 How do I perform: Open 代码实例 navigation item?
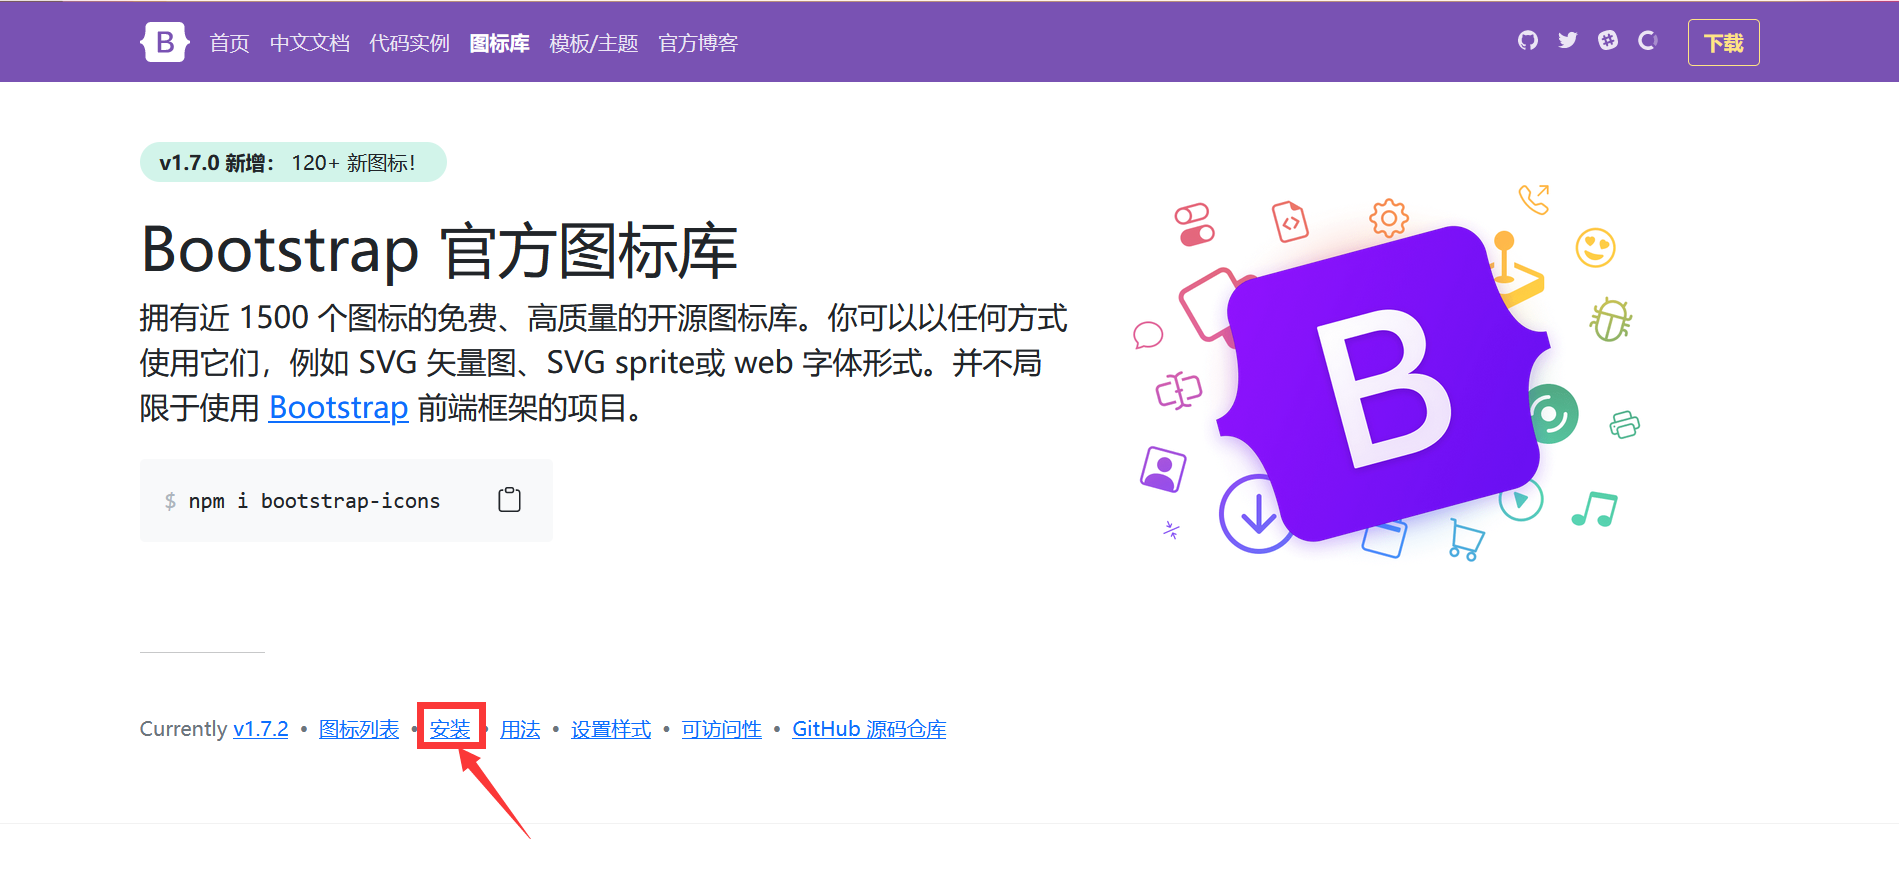coord(409,43)
